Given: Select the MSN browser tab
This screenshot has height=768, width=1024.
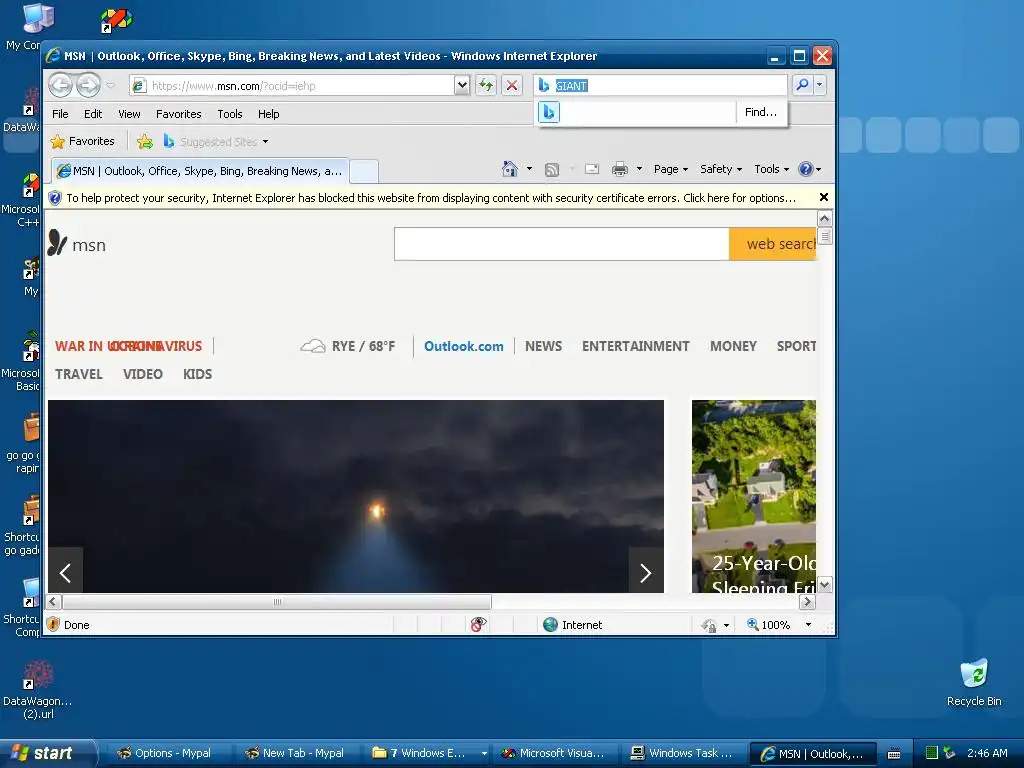Looking at the screenshot, I should click(200, 171).
